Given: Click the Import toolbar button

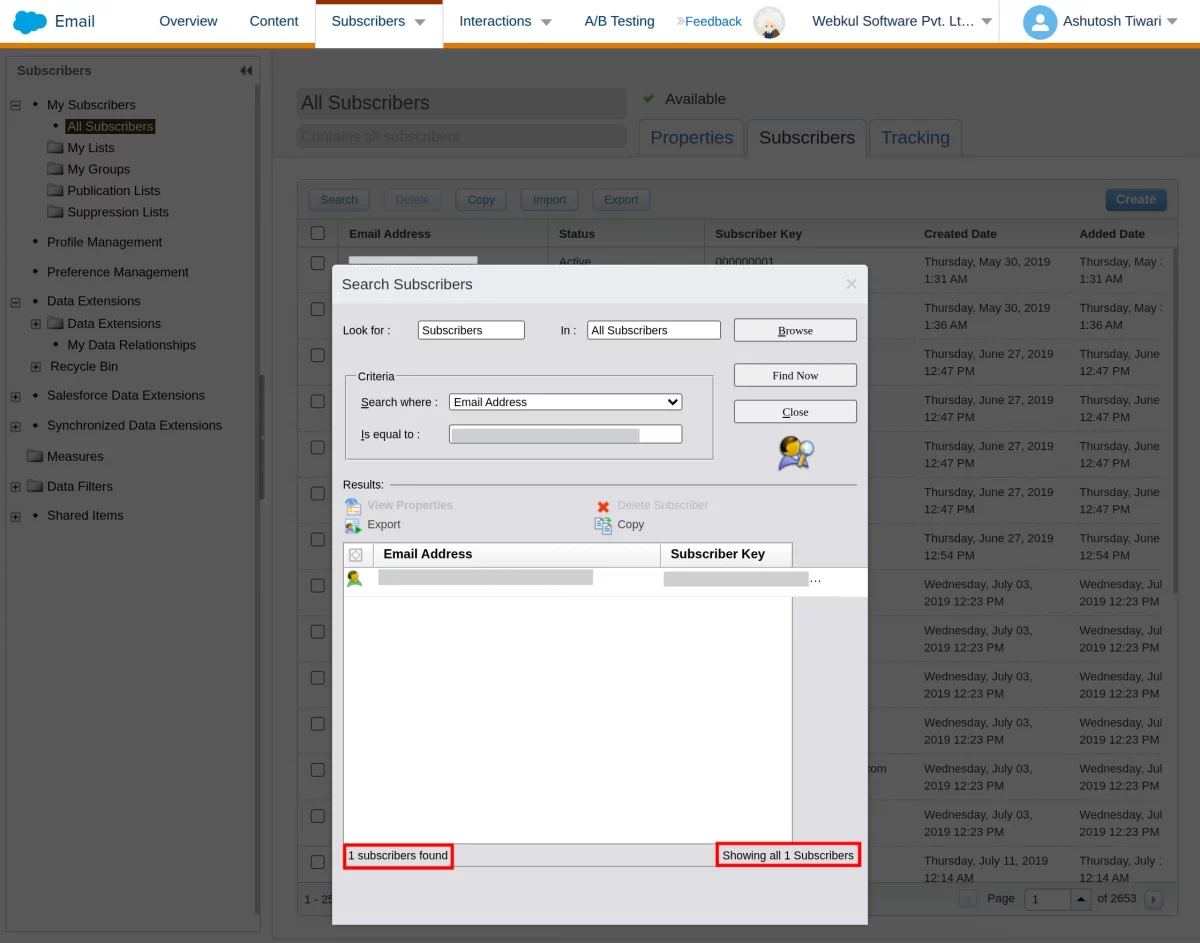Looking at the screenshot, I should tap(549, 200).
